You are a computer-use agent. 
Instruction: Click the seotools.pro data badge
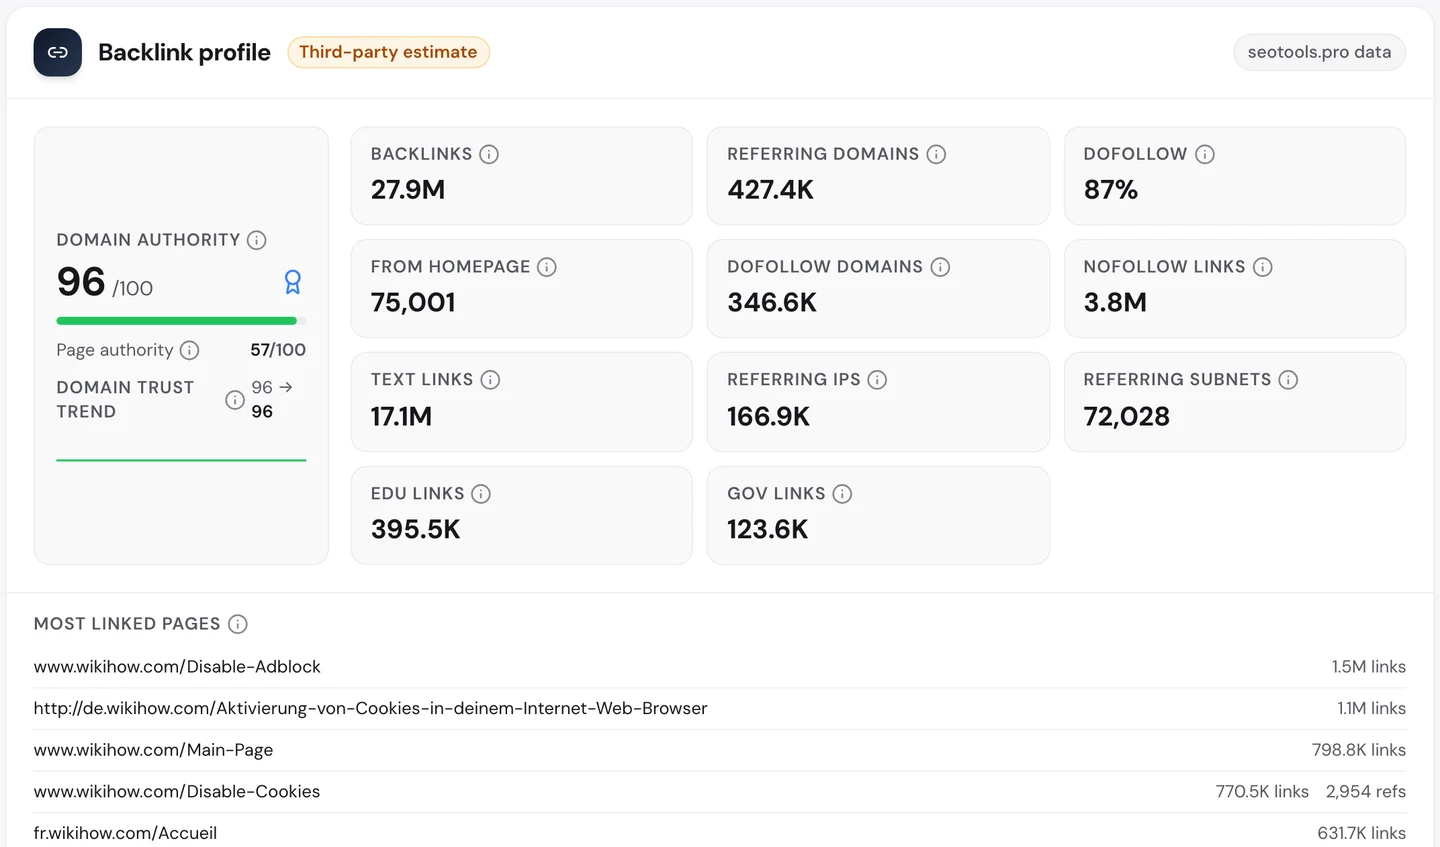point(1319,52)
